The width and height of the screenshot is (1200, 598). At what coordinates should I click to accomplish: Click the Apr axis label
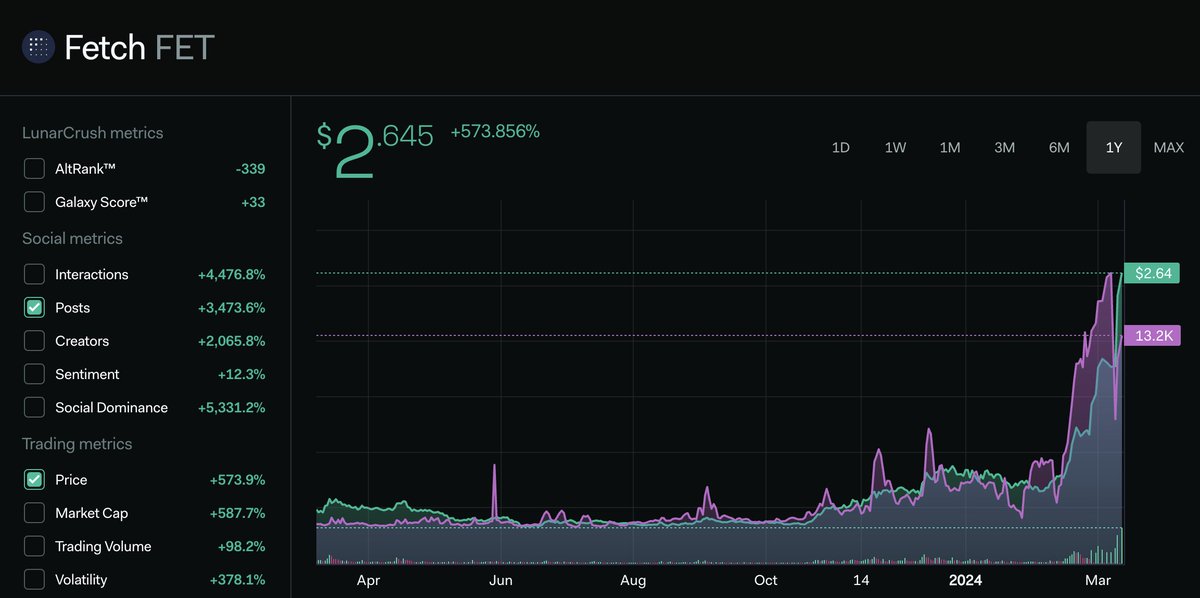368,580
